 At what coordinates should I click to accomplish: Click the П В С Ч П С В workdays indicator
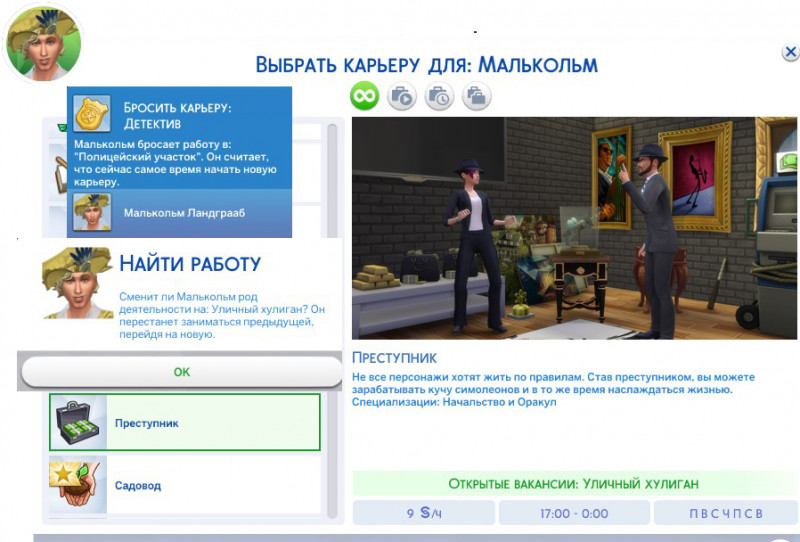pos(726,513)
